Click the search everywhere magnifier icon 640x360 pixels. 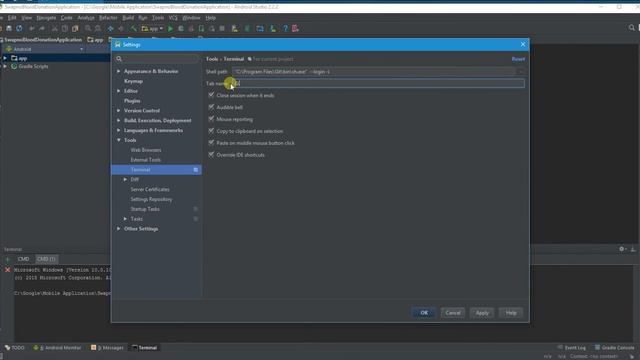[631, 28]
